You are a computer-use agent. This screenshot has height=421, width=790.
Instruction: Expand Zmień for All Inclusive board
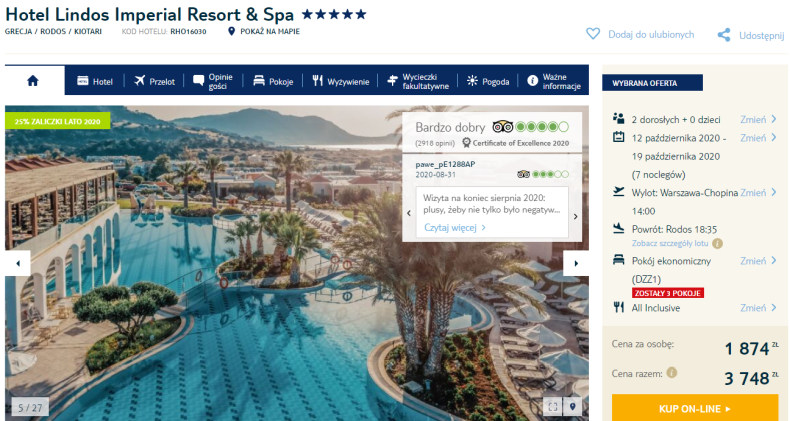click(758, 308)
